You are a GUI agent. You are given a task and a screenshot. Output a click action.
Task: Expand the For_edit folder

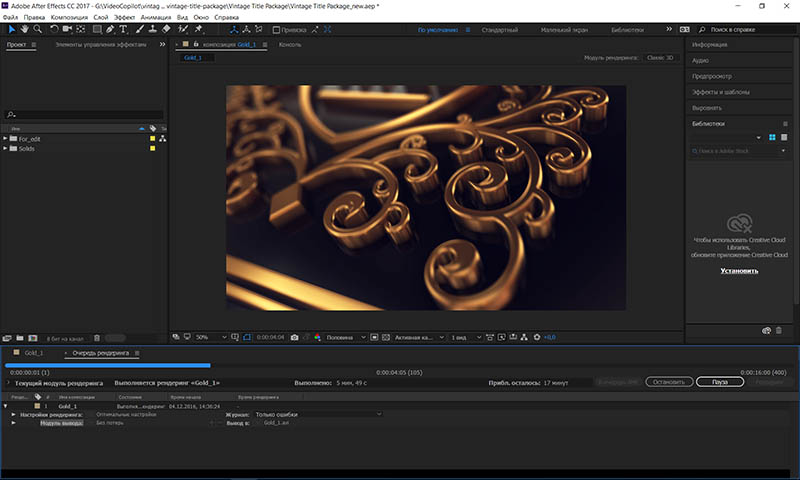5,139
